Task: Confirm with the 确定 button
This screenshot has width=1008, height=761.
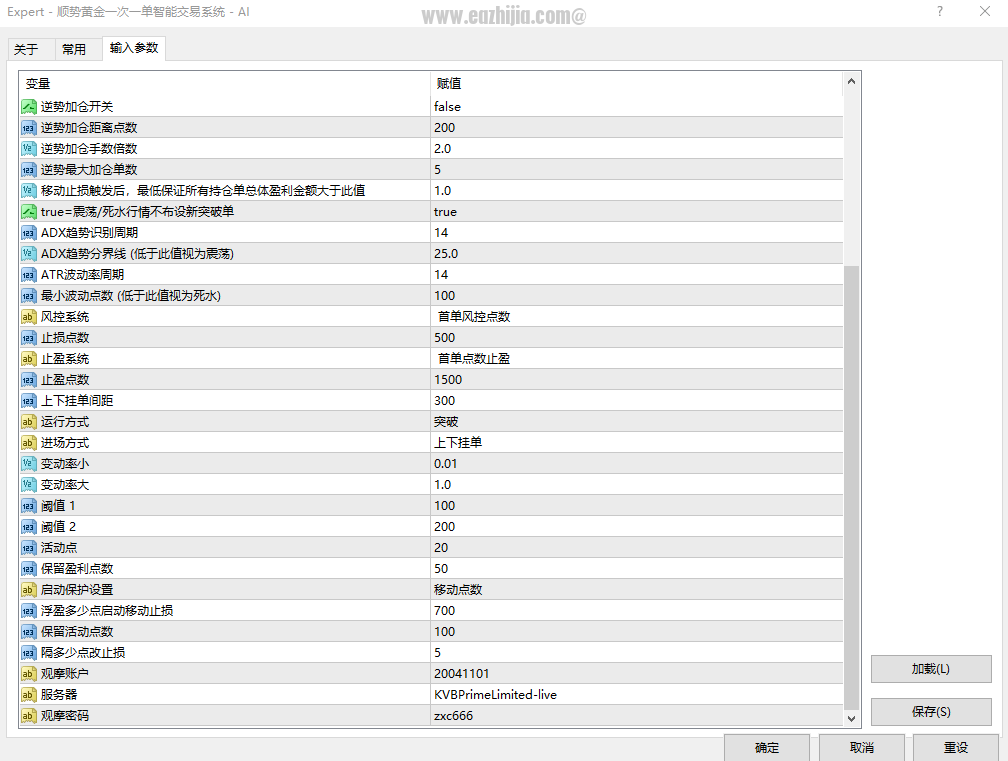Action: (x=767, y=748)
